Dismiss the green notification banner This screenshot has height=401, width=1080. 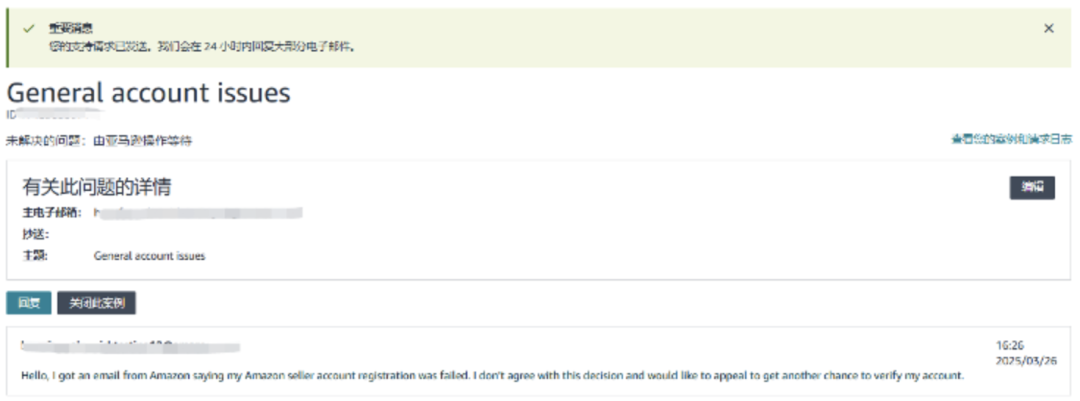point(1048,28)
